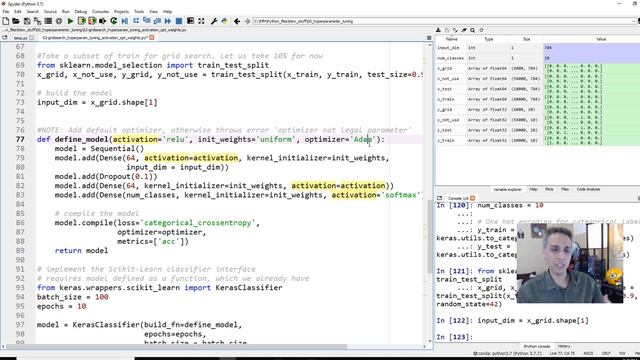Select the input_dim variable row
The width and height of the screenshot is (640, 360).
[538, 48]
